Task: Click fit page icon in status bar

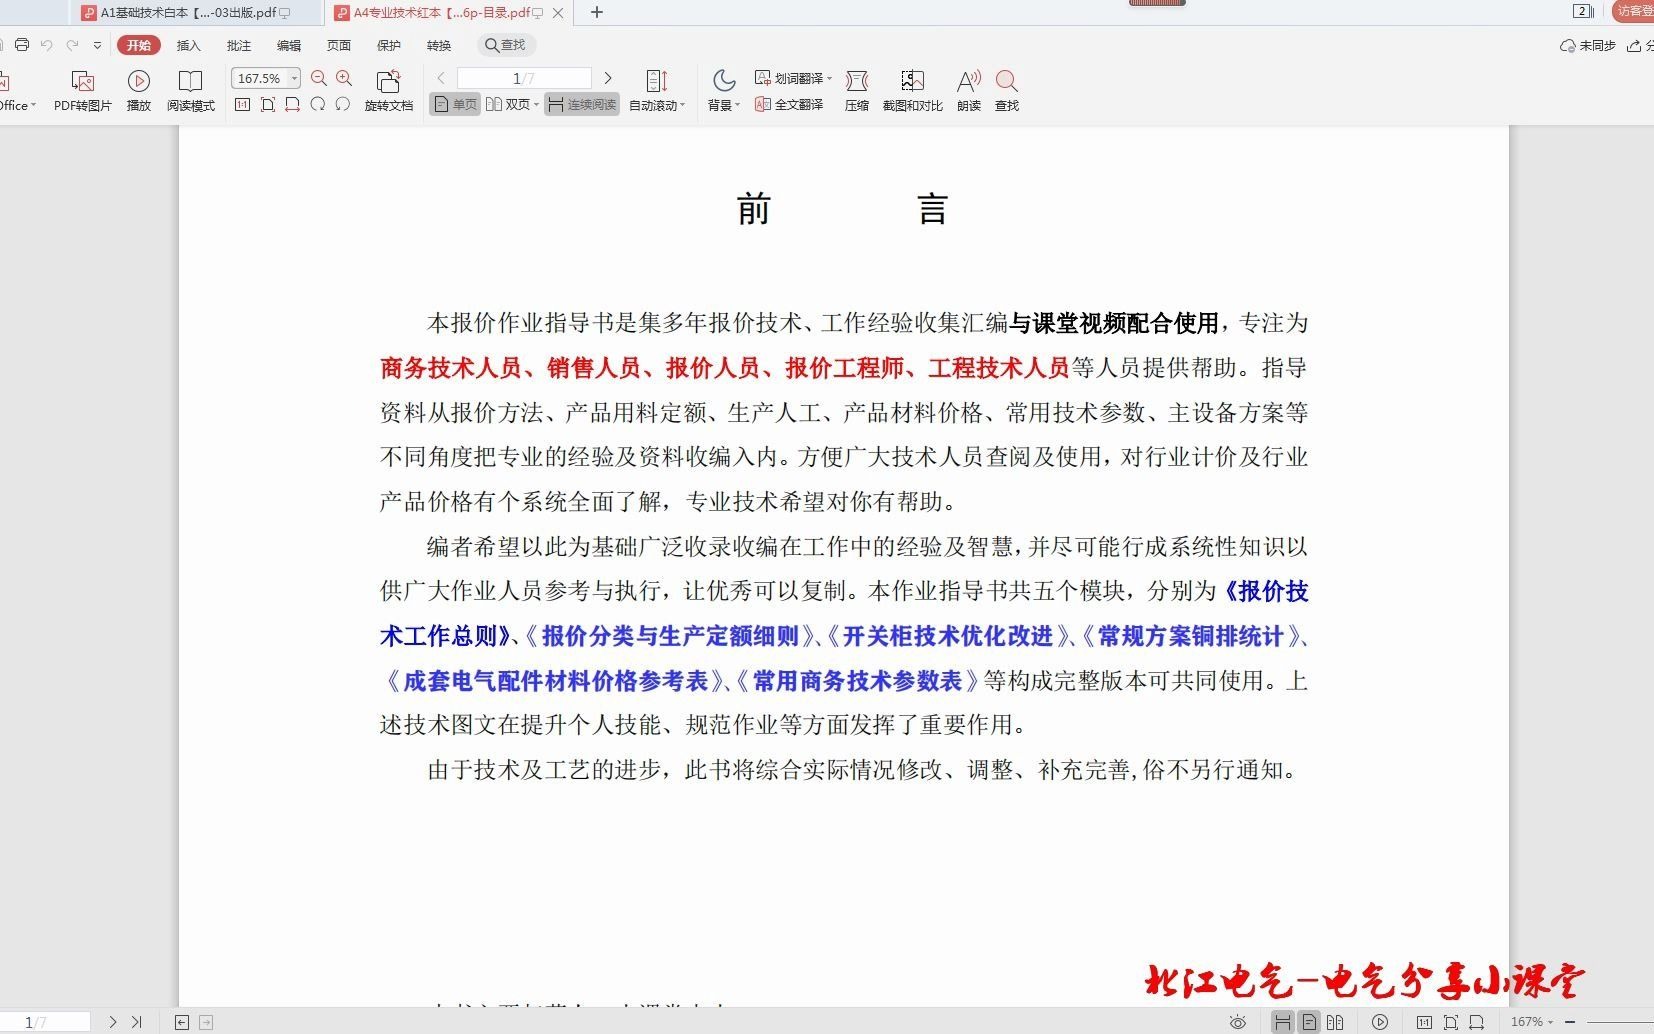Action: pyautogui.click(x=1450, y=1022)
